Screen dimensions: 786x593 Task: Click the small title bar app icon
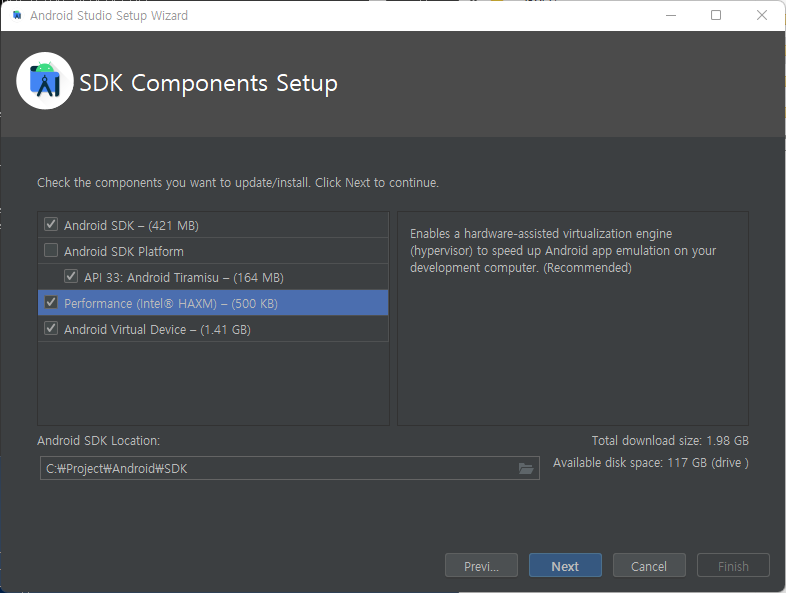tap(17, 16)
